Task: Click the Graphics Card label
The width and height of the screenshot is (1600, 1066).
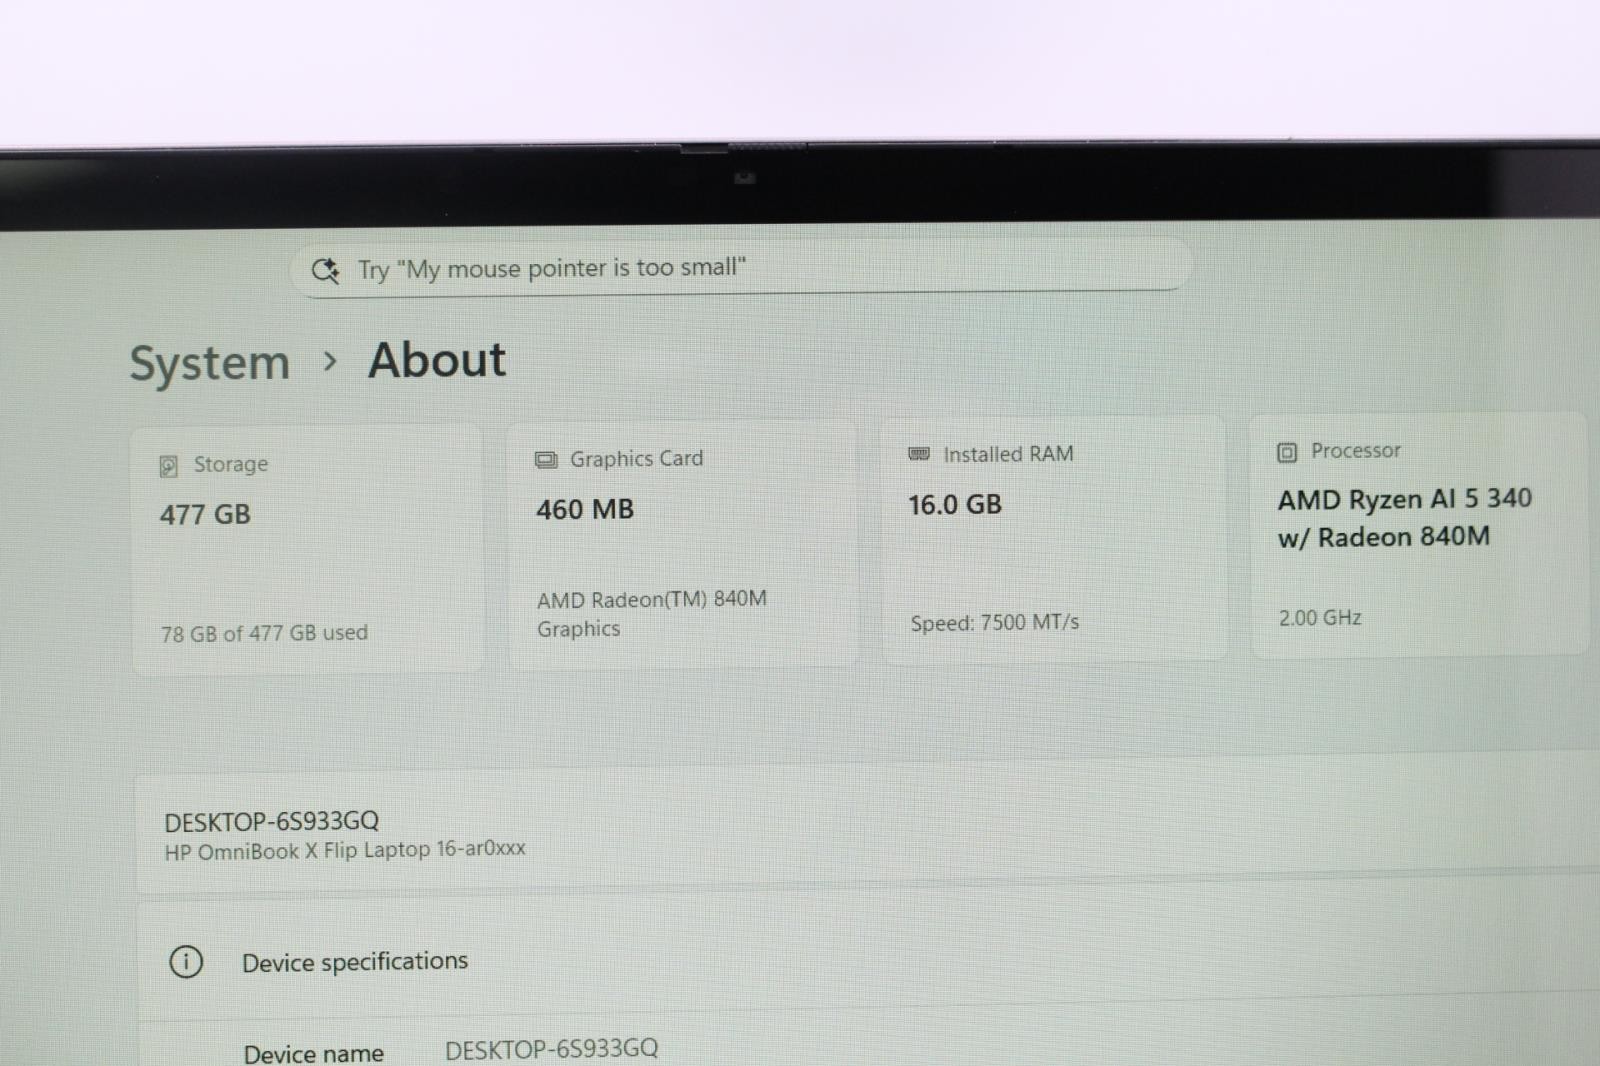Action: (x=637, y=458)
